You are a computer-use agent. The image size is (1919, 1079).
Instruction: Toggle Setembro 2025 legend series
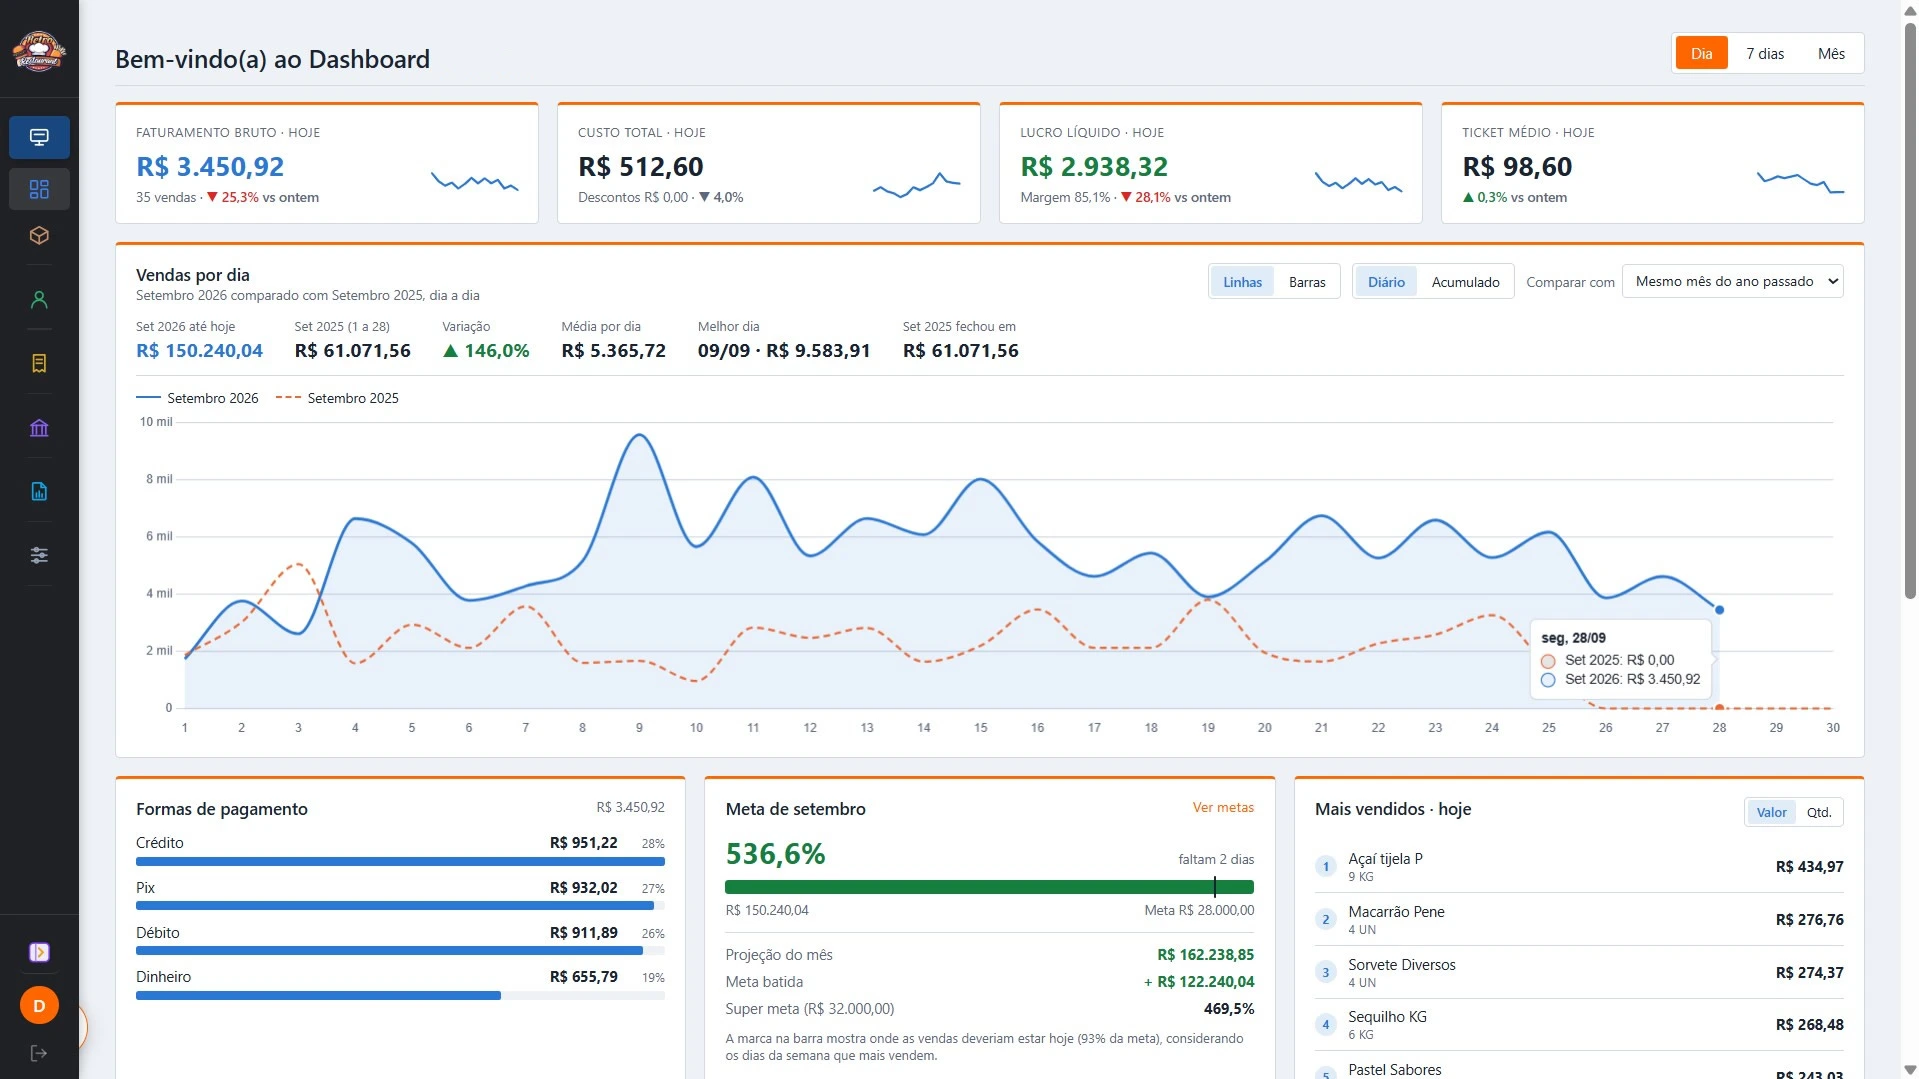click(337, 398)
